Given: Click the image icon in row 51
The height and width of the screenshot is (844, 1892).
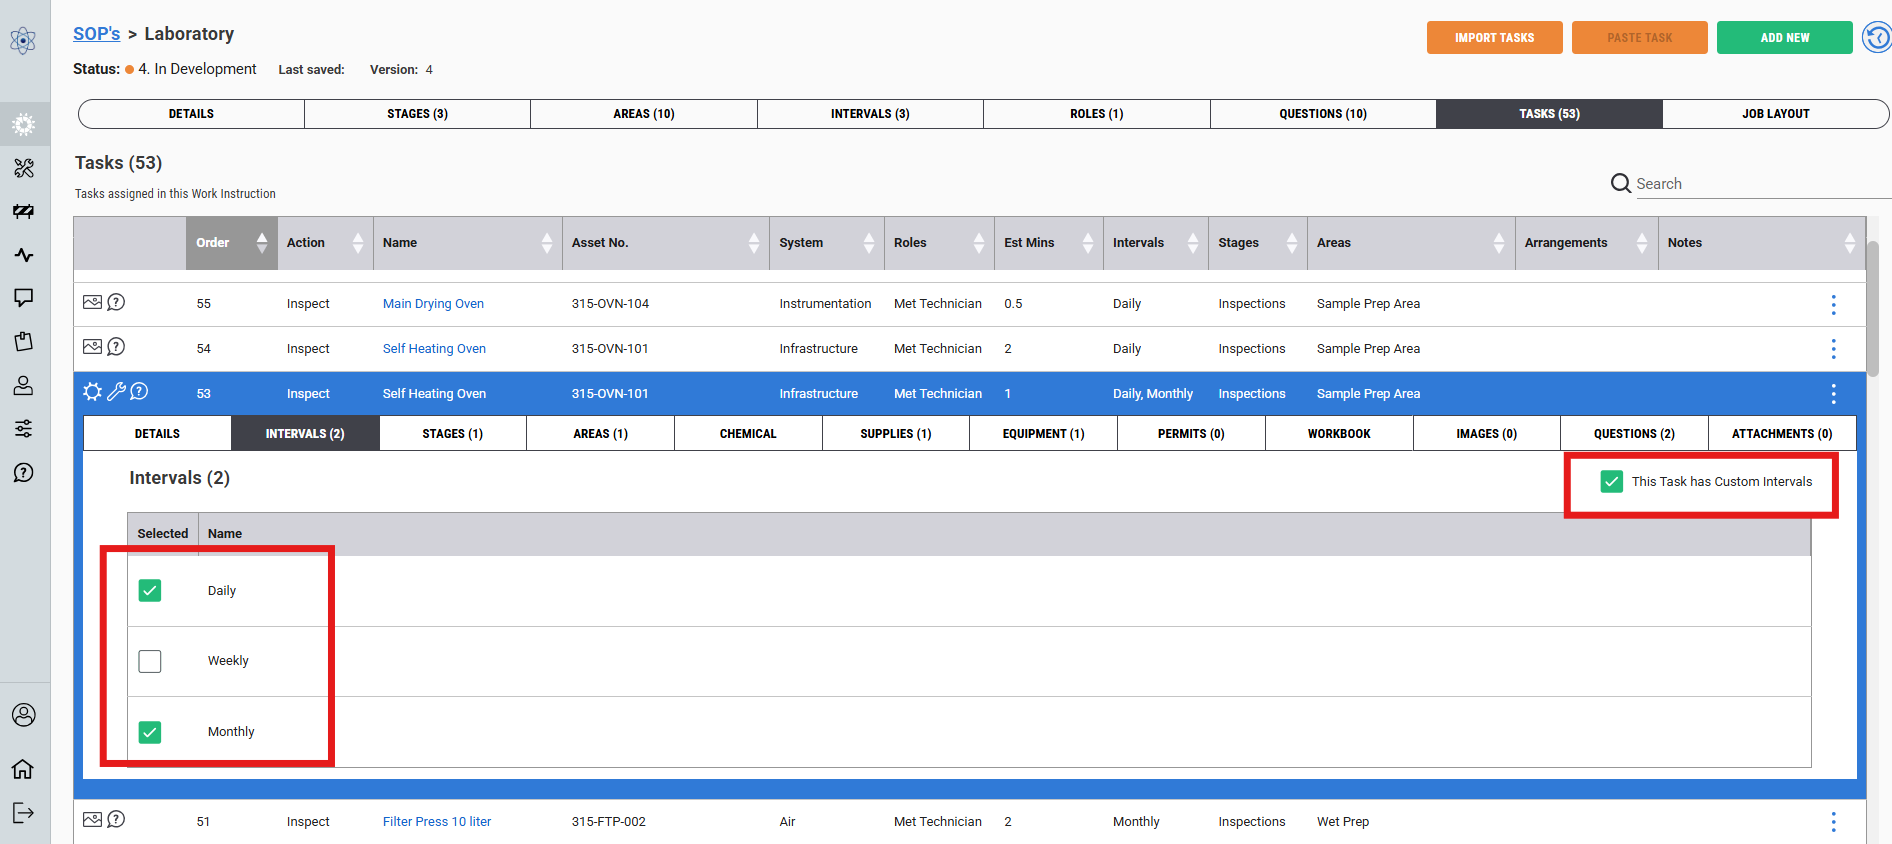Looking at the screenshot, I should [92, 820].
